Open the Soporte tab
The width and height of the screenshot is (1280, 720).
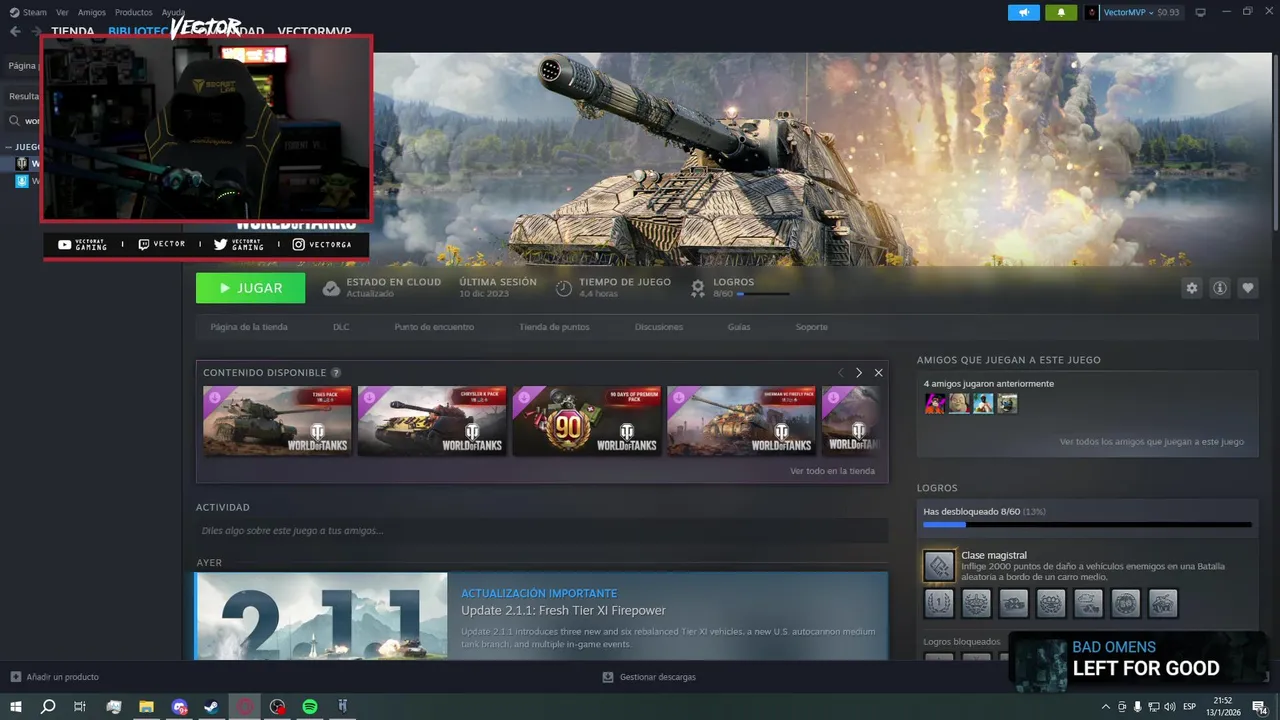(x=811, y=327)
